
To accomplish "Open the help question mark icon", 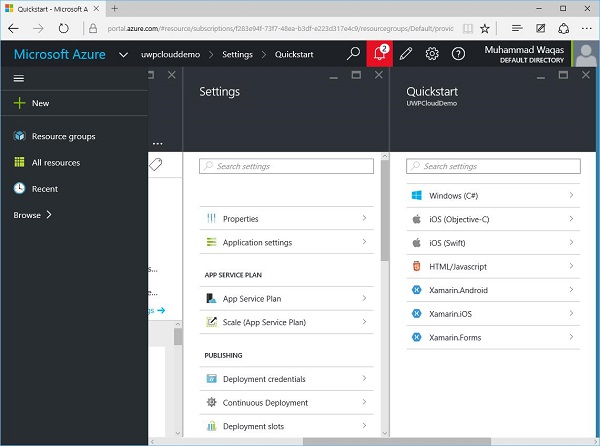I will [458, 54].
